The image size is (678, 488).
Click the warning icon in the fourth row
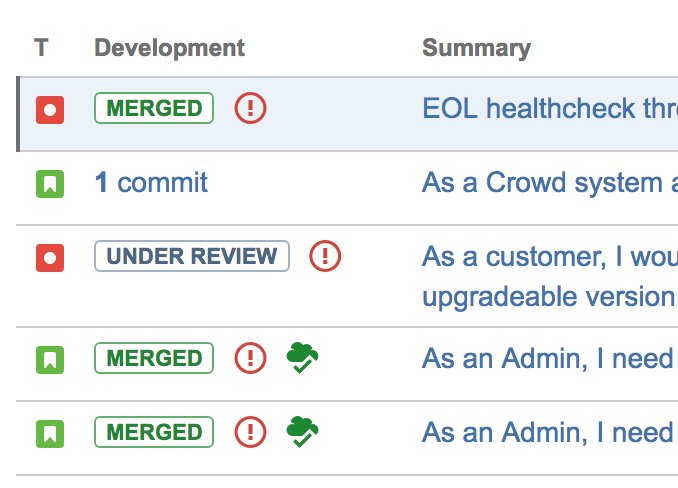tap(250, 358)
